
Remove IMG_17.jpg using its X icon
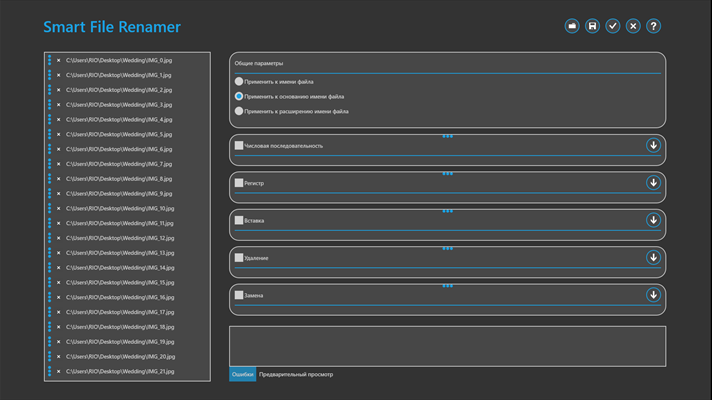coord(59,312)
